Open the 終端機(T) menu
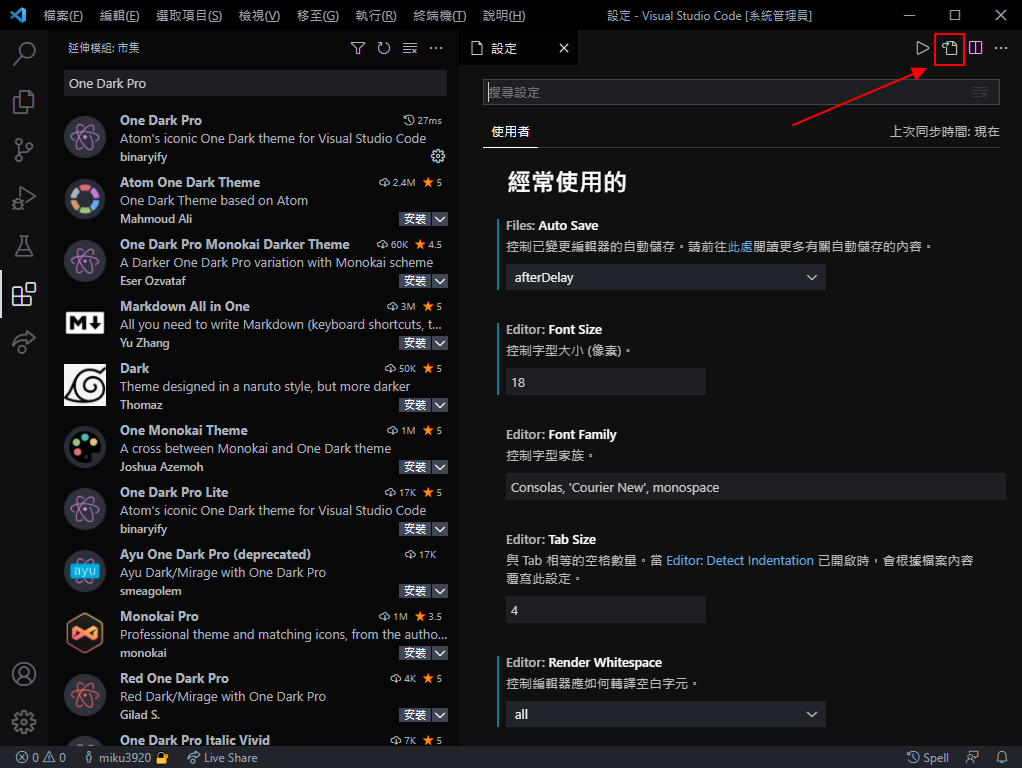 pos(440,16)
